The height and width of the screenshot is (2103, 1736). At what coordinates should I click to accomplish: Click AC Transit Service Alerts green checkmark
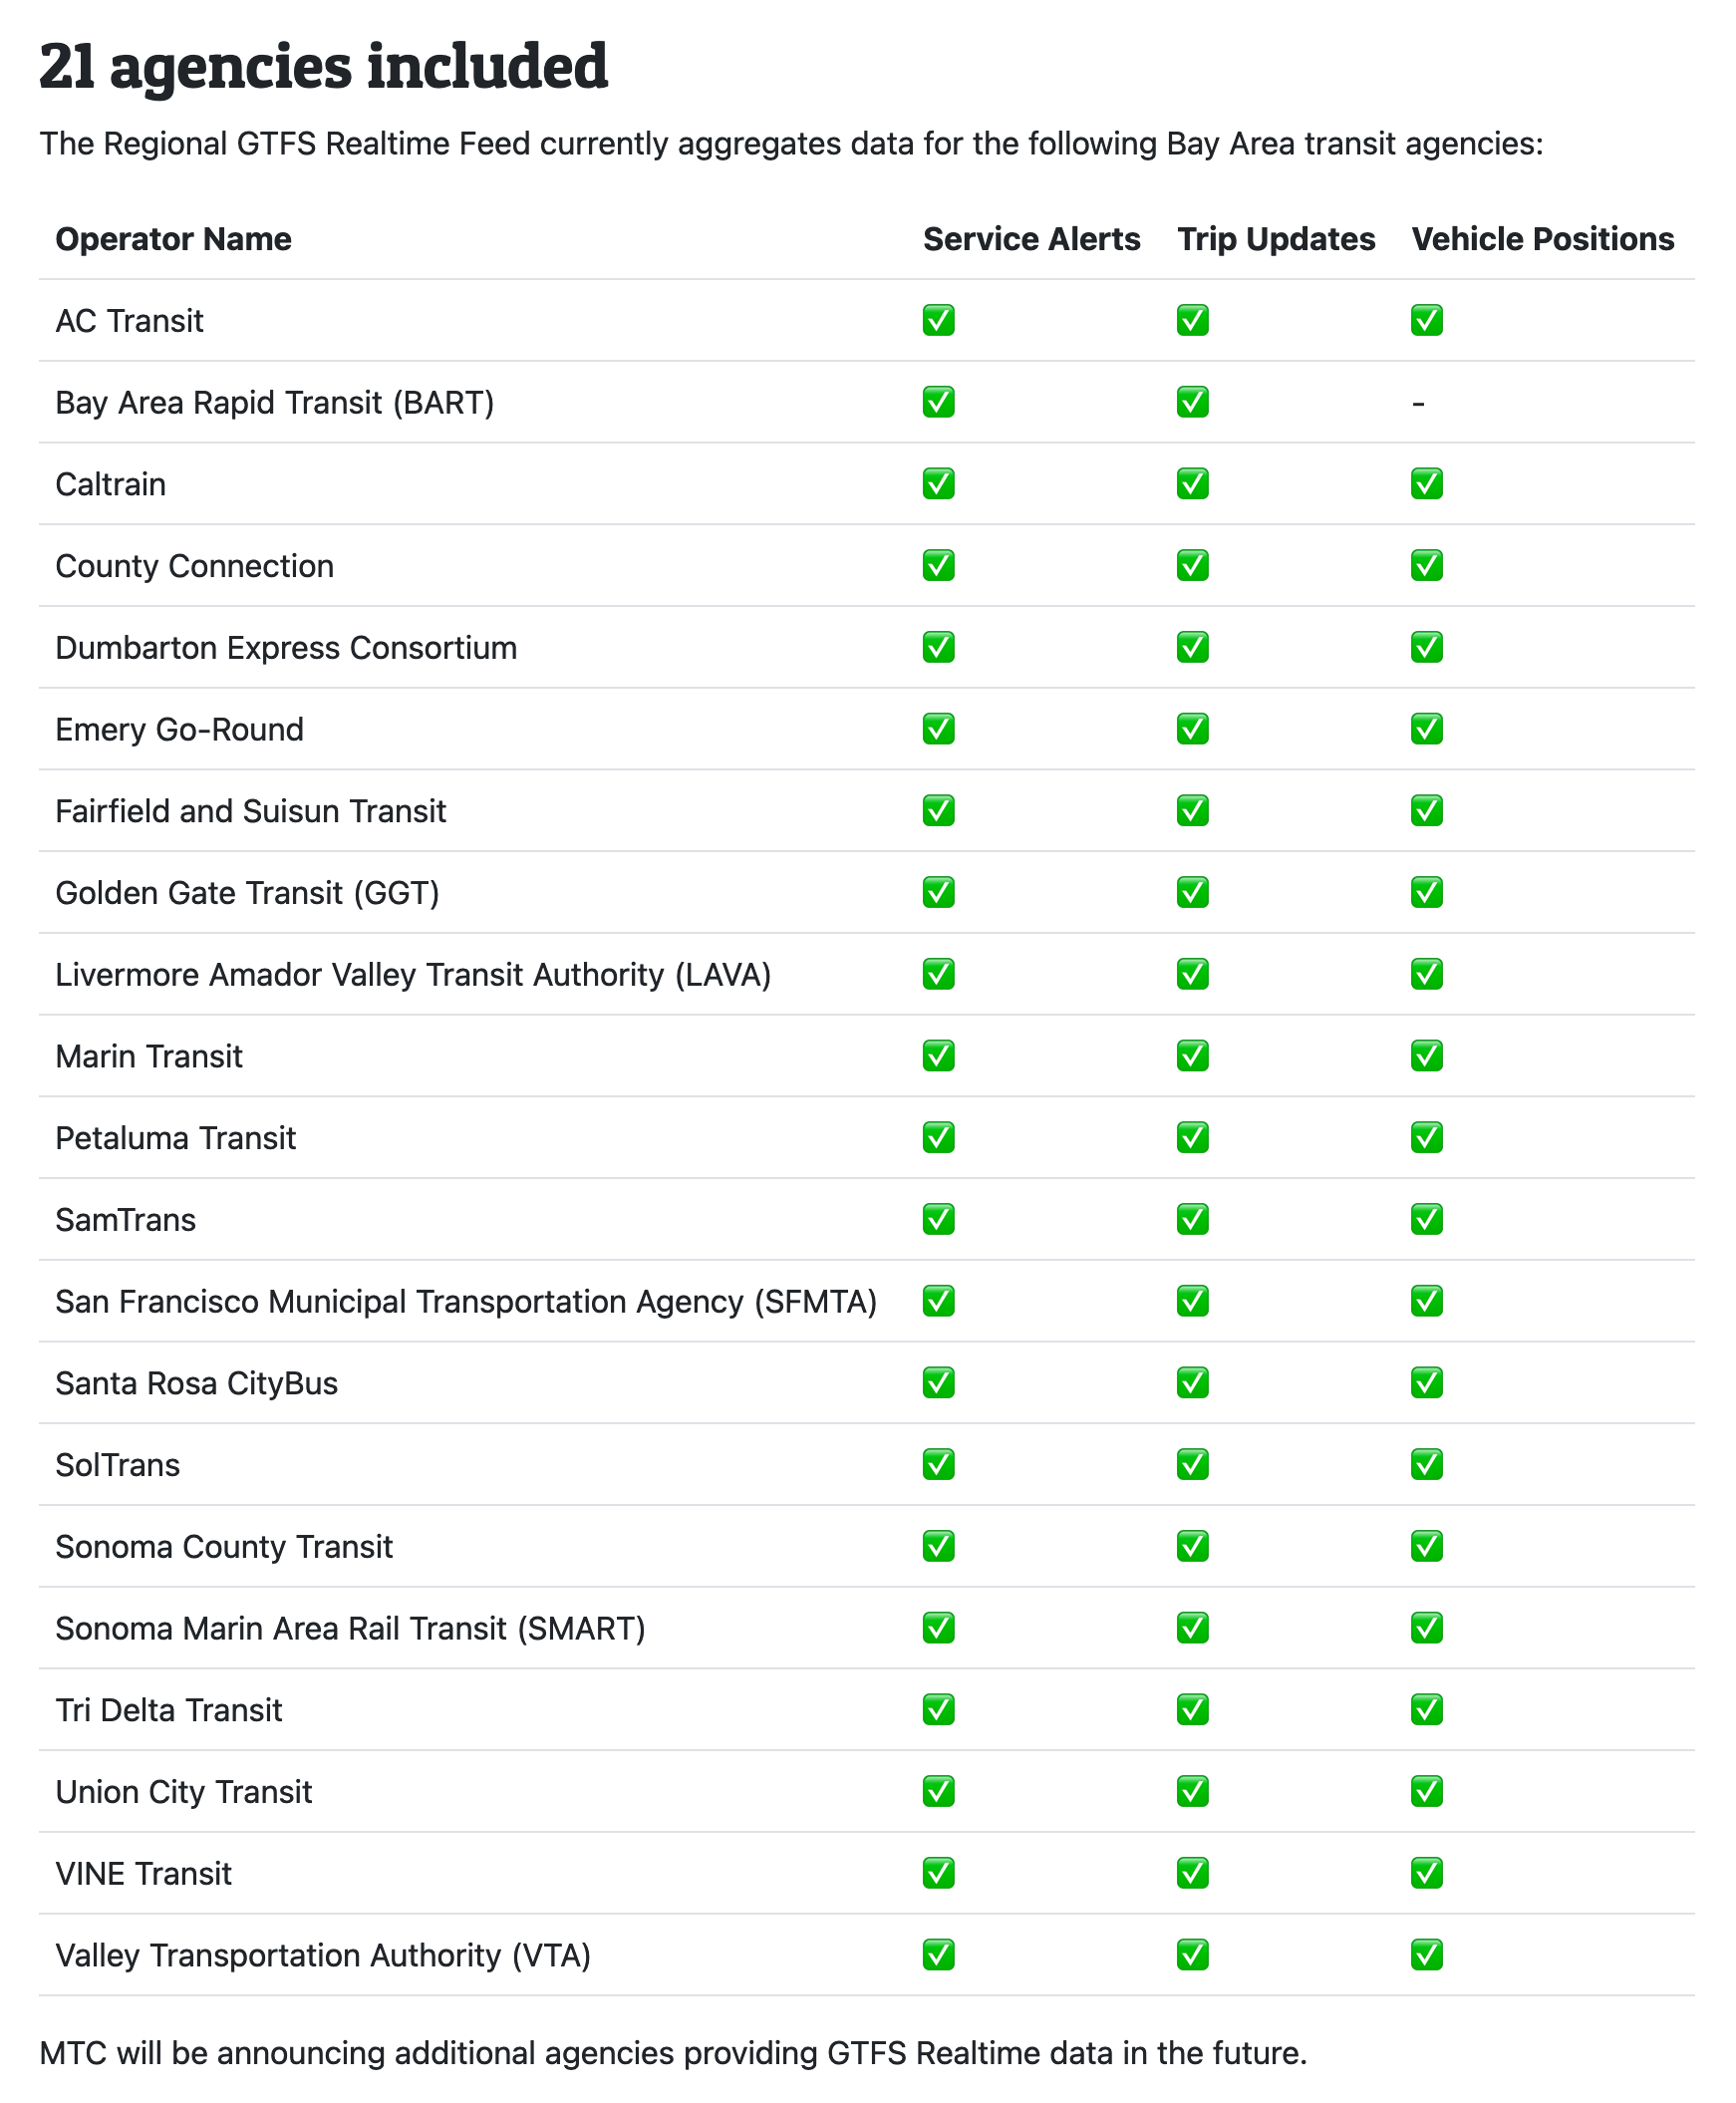938,320
